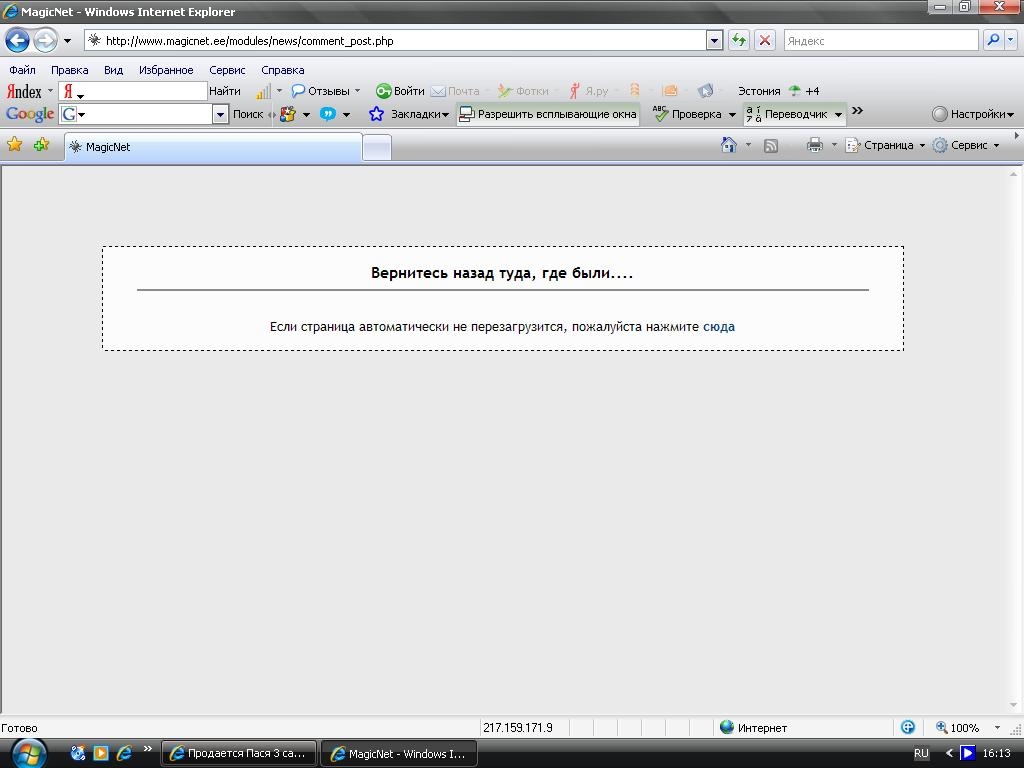Click the сюда link

tap(718, 327)
